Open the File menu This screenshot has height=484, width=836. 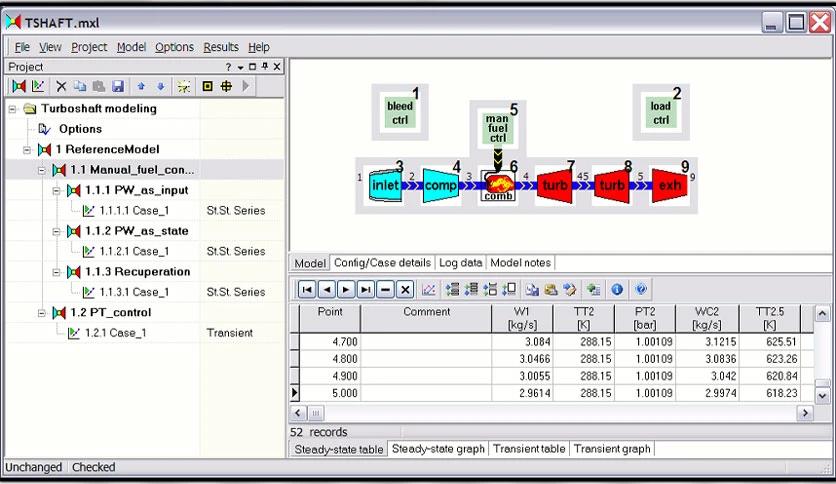click(x=22, y=47)
